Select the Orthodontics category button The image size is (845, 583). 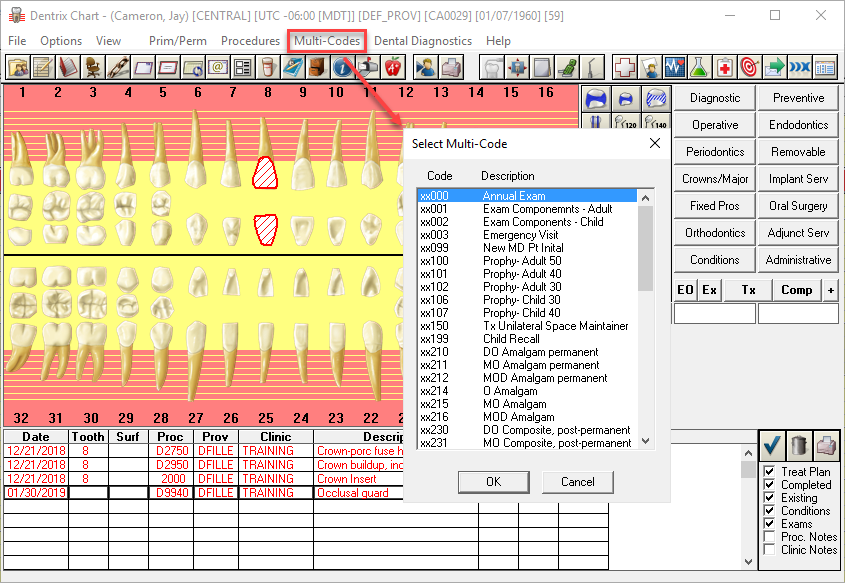[x=713, y=232]
